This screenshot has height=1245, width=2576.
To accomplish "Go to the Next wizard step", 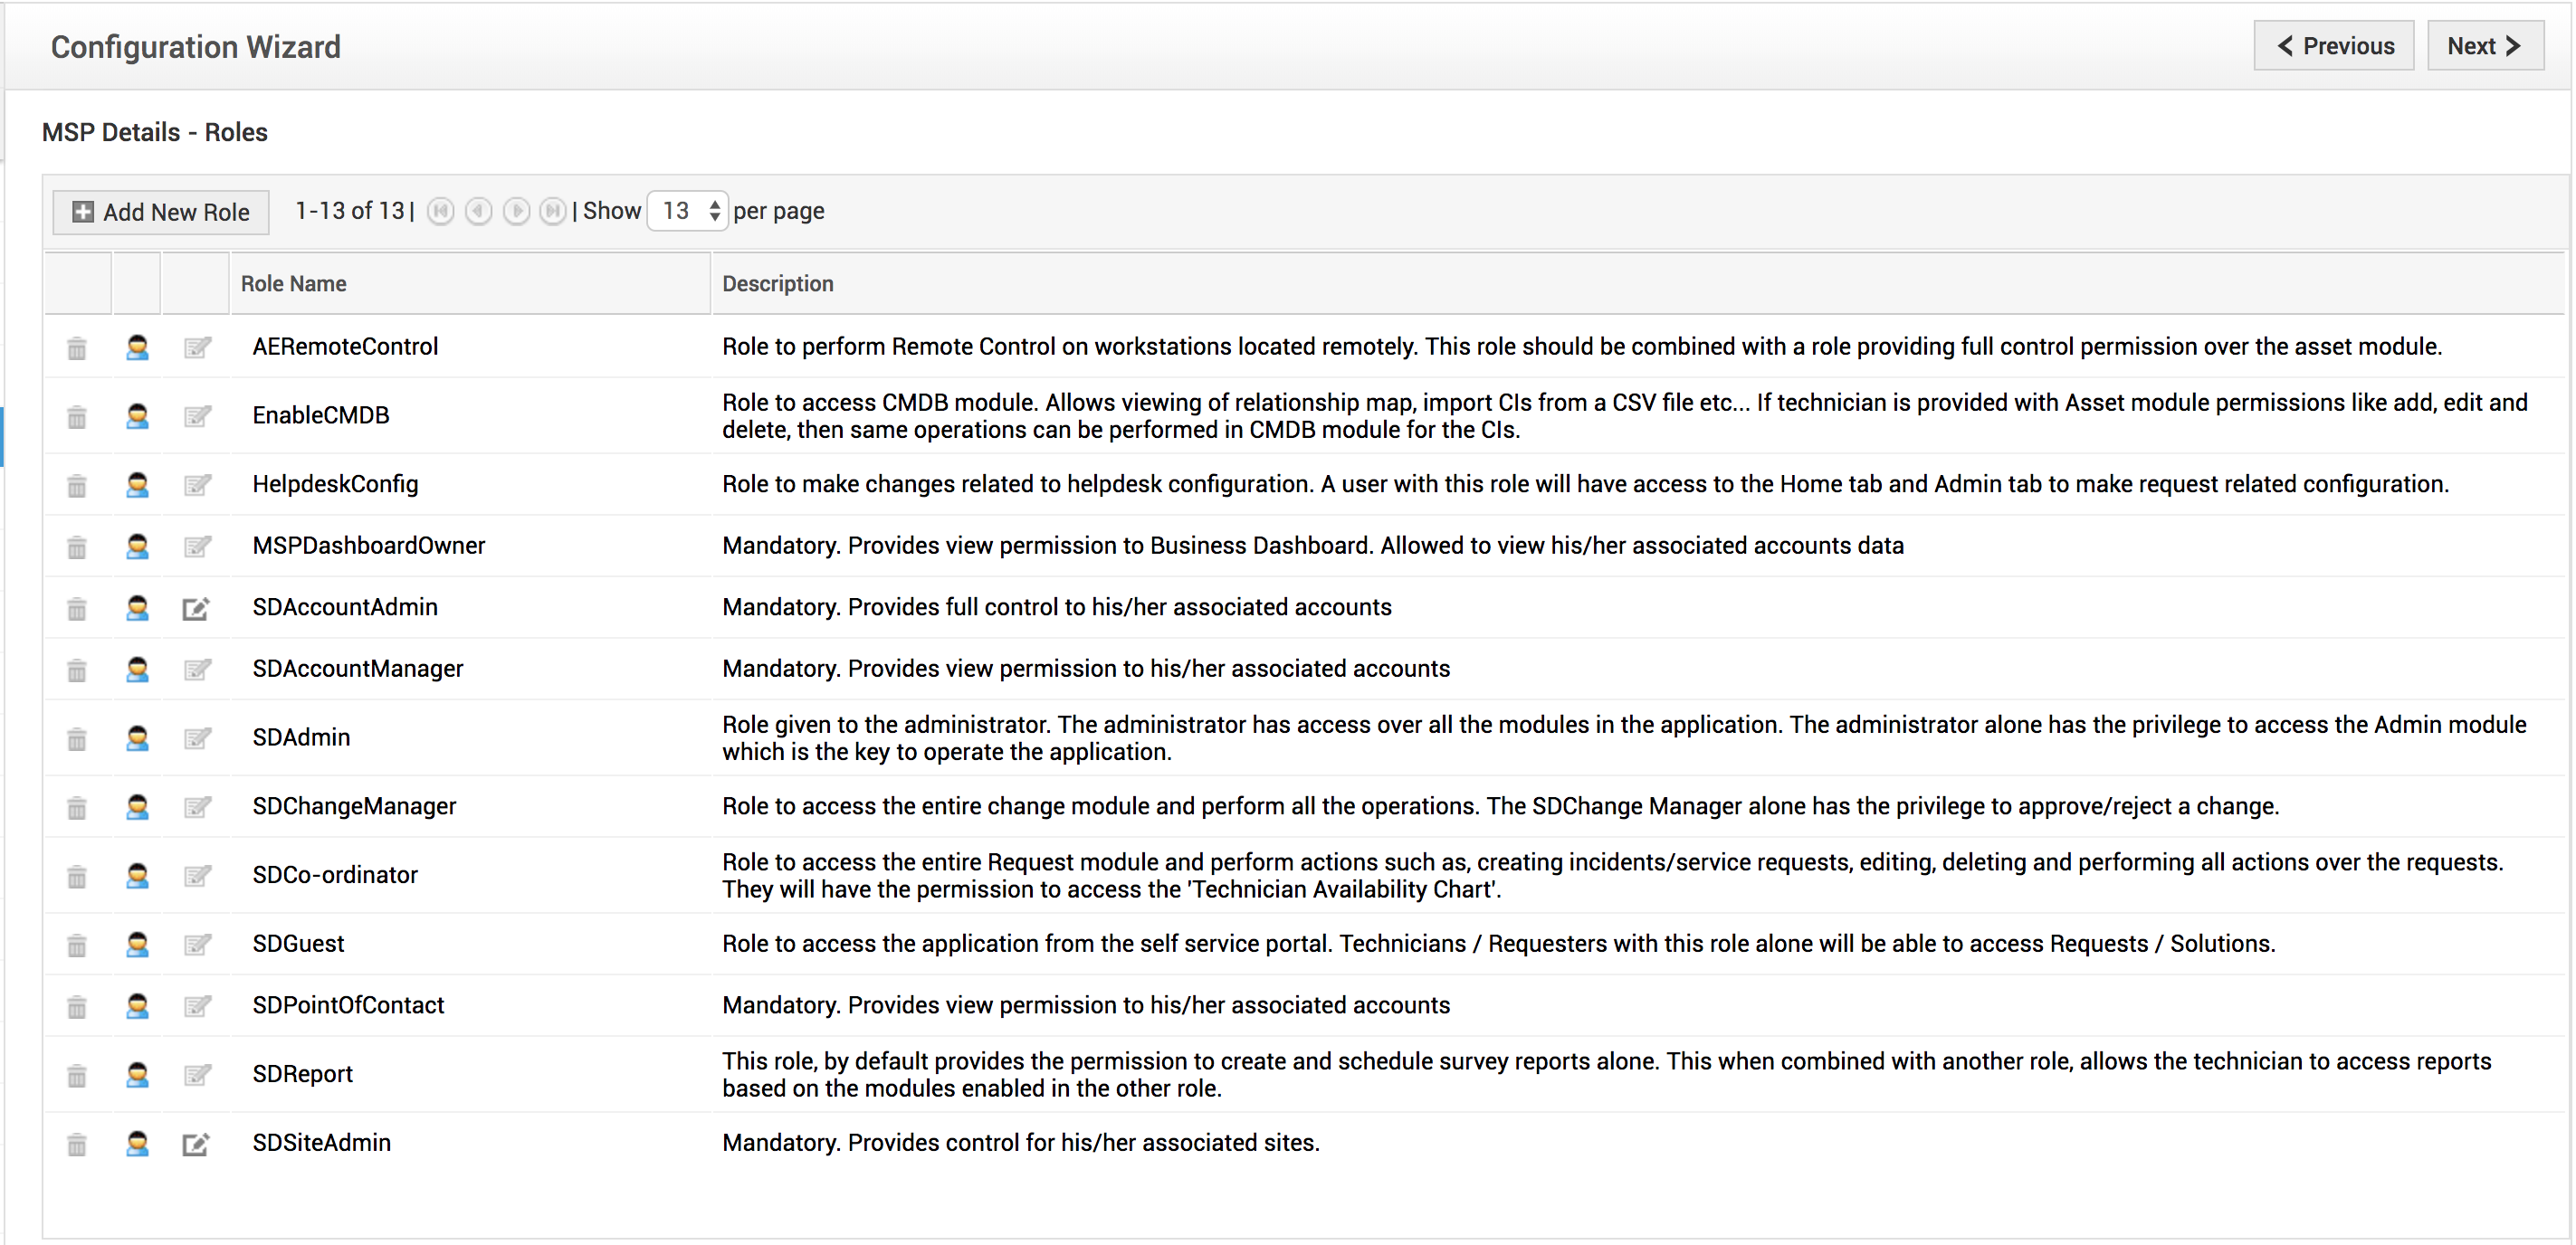I will tap(2485, 46).
